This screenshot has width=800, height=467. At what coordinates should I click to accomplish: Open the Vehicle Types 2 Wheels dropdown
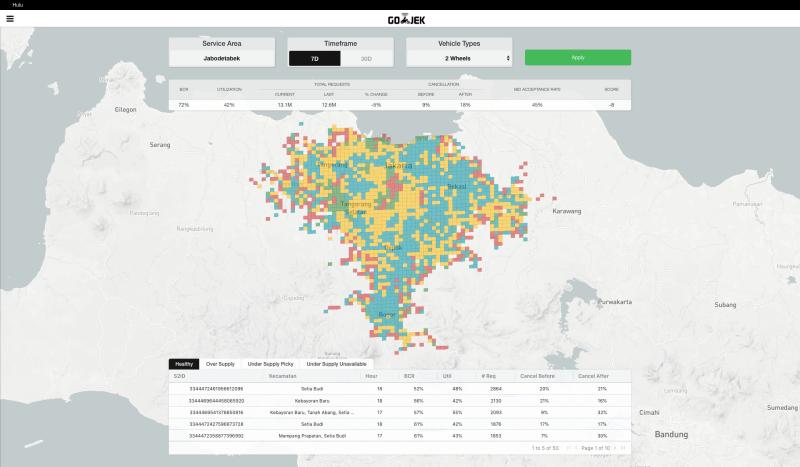pyautogui.click(x=459, y=59)
